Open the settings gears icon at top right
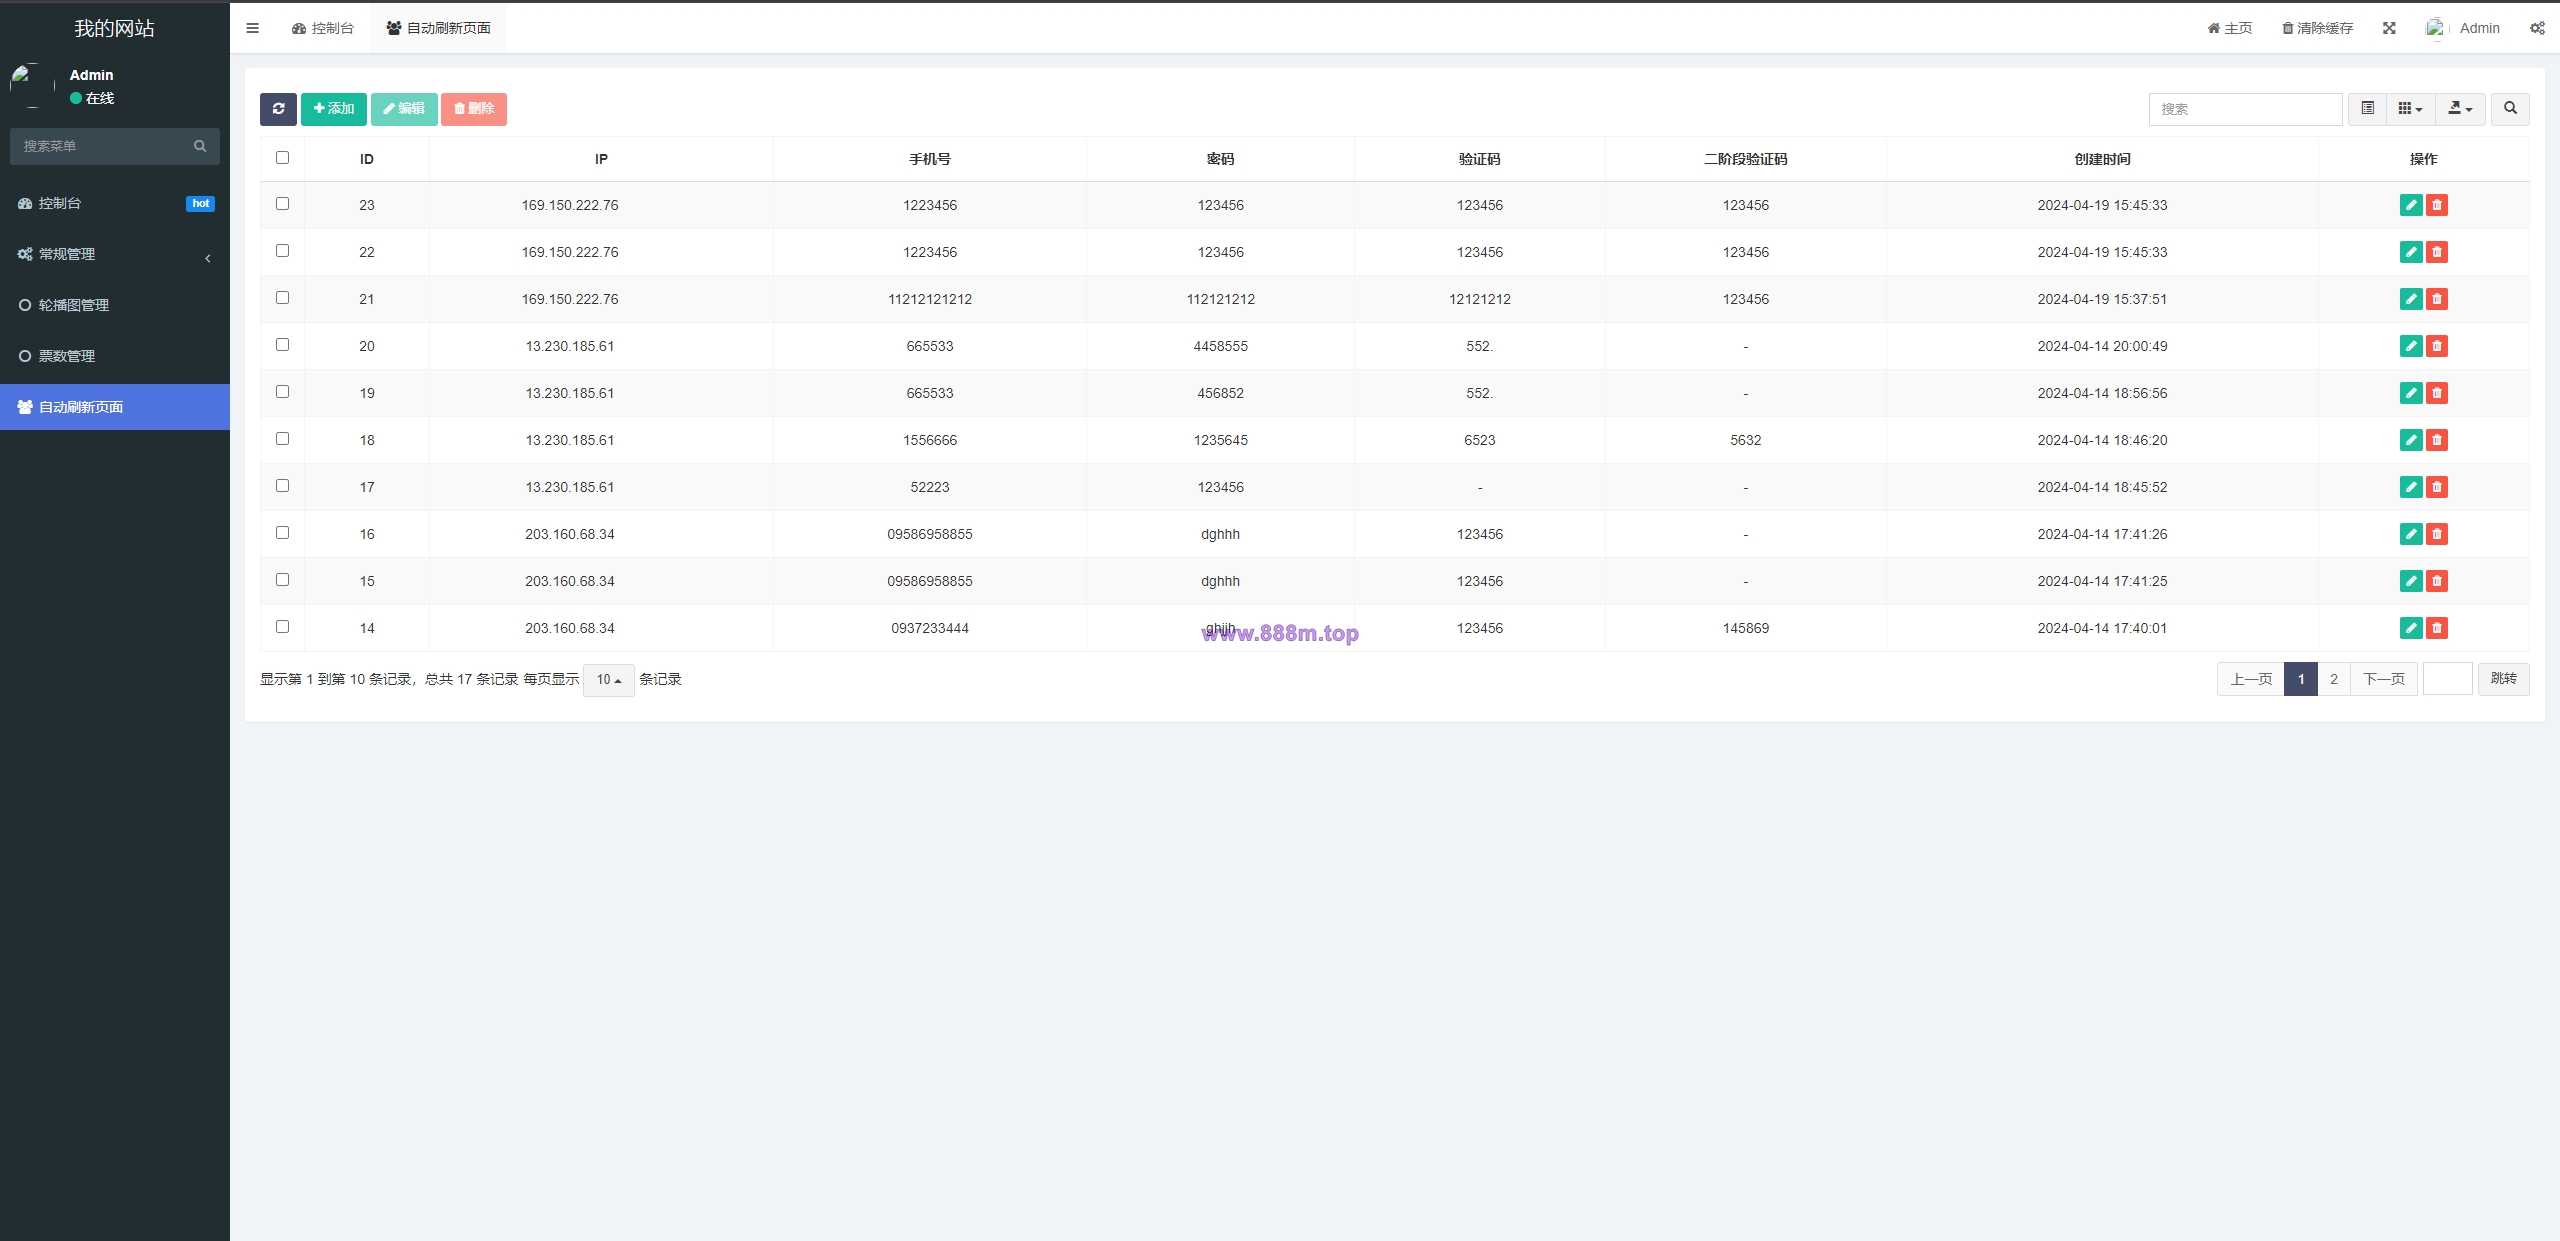 coord(2537,28)
